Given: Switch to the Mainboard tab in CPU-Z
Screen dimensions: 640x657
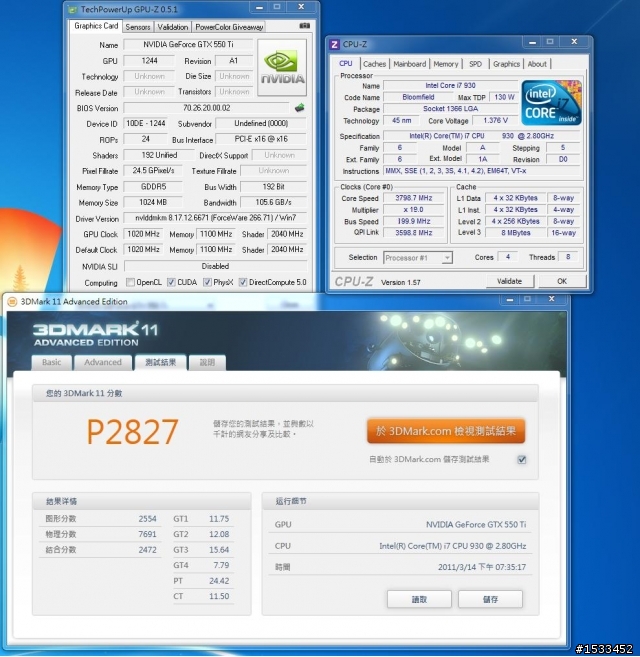Looking at the screenshot, I should point(409,64).
